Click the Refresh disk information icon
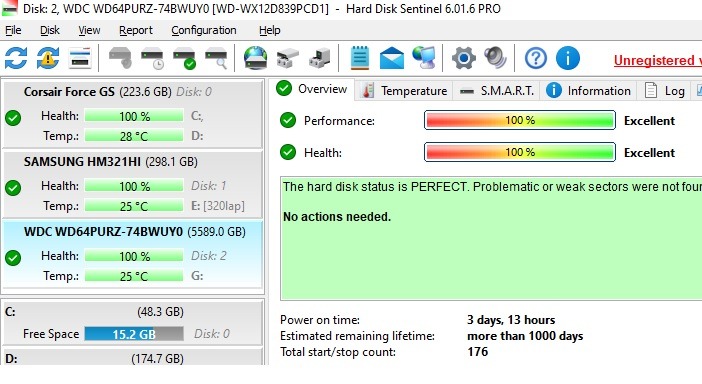The height and width of the screenshot is (384, 702). tap(16, 58)
